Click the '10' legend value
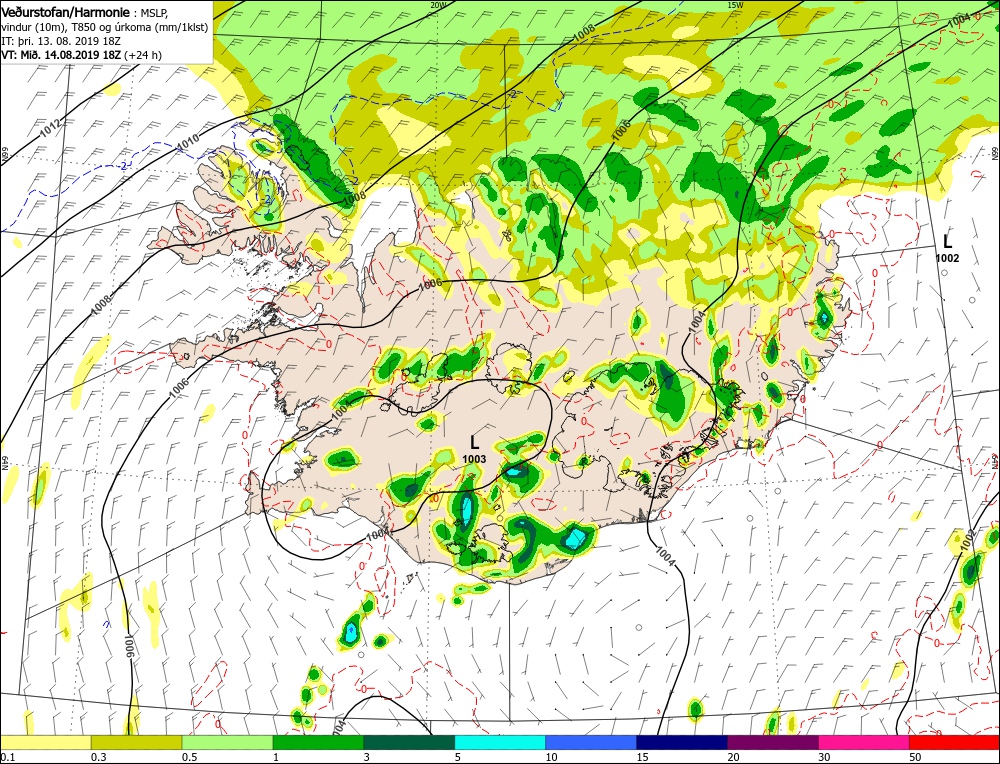 point(552,756)
